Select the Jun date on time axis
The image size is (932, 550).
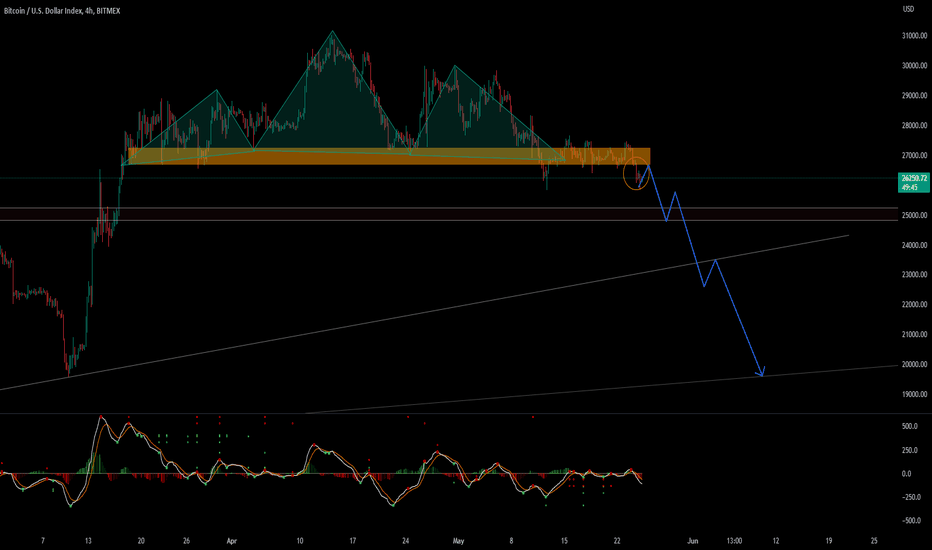(x=692, y=541)
